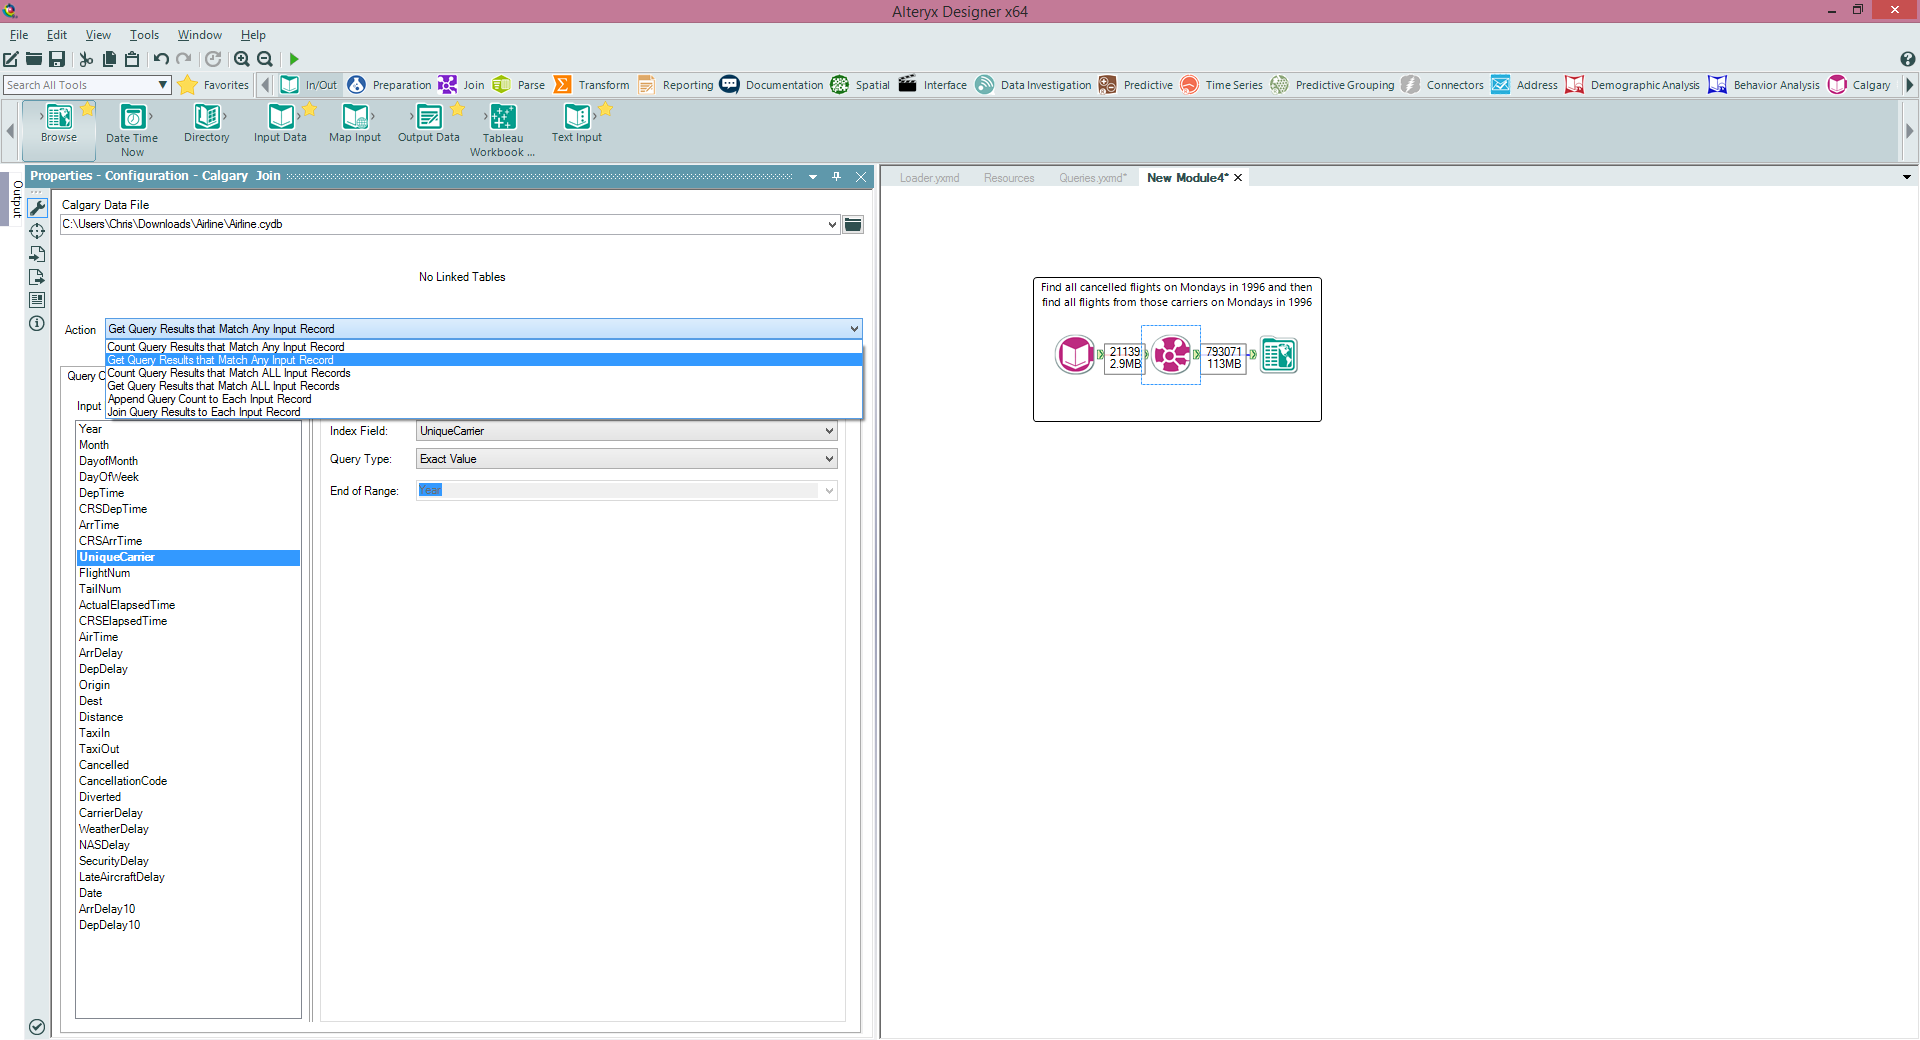Save the module with the floppy icon
Screen dimensions: 1920x1040
(57, 59)
